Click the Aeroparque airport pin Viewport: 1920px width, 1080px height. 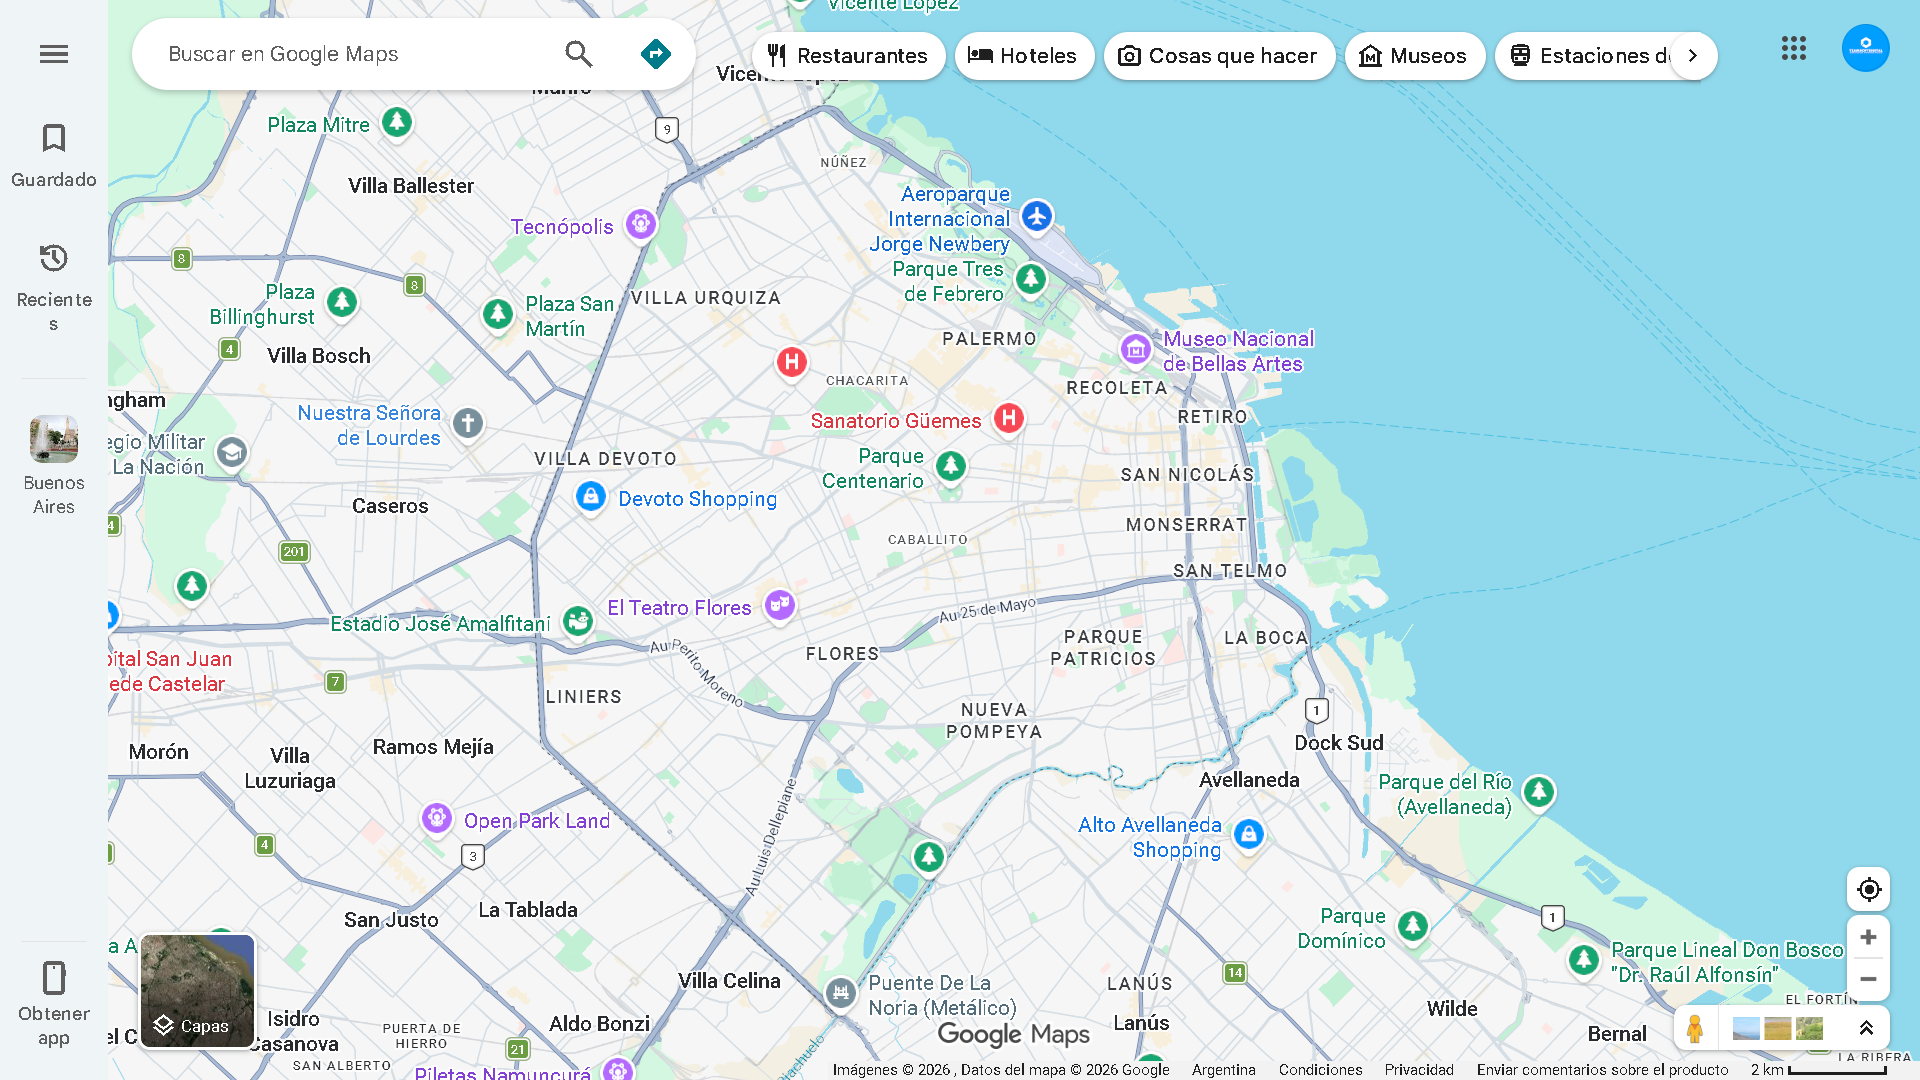(x=1037, y=215)
